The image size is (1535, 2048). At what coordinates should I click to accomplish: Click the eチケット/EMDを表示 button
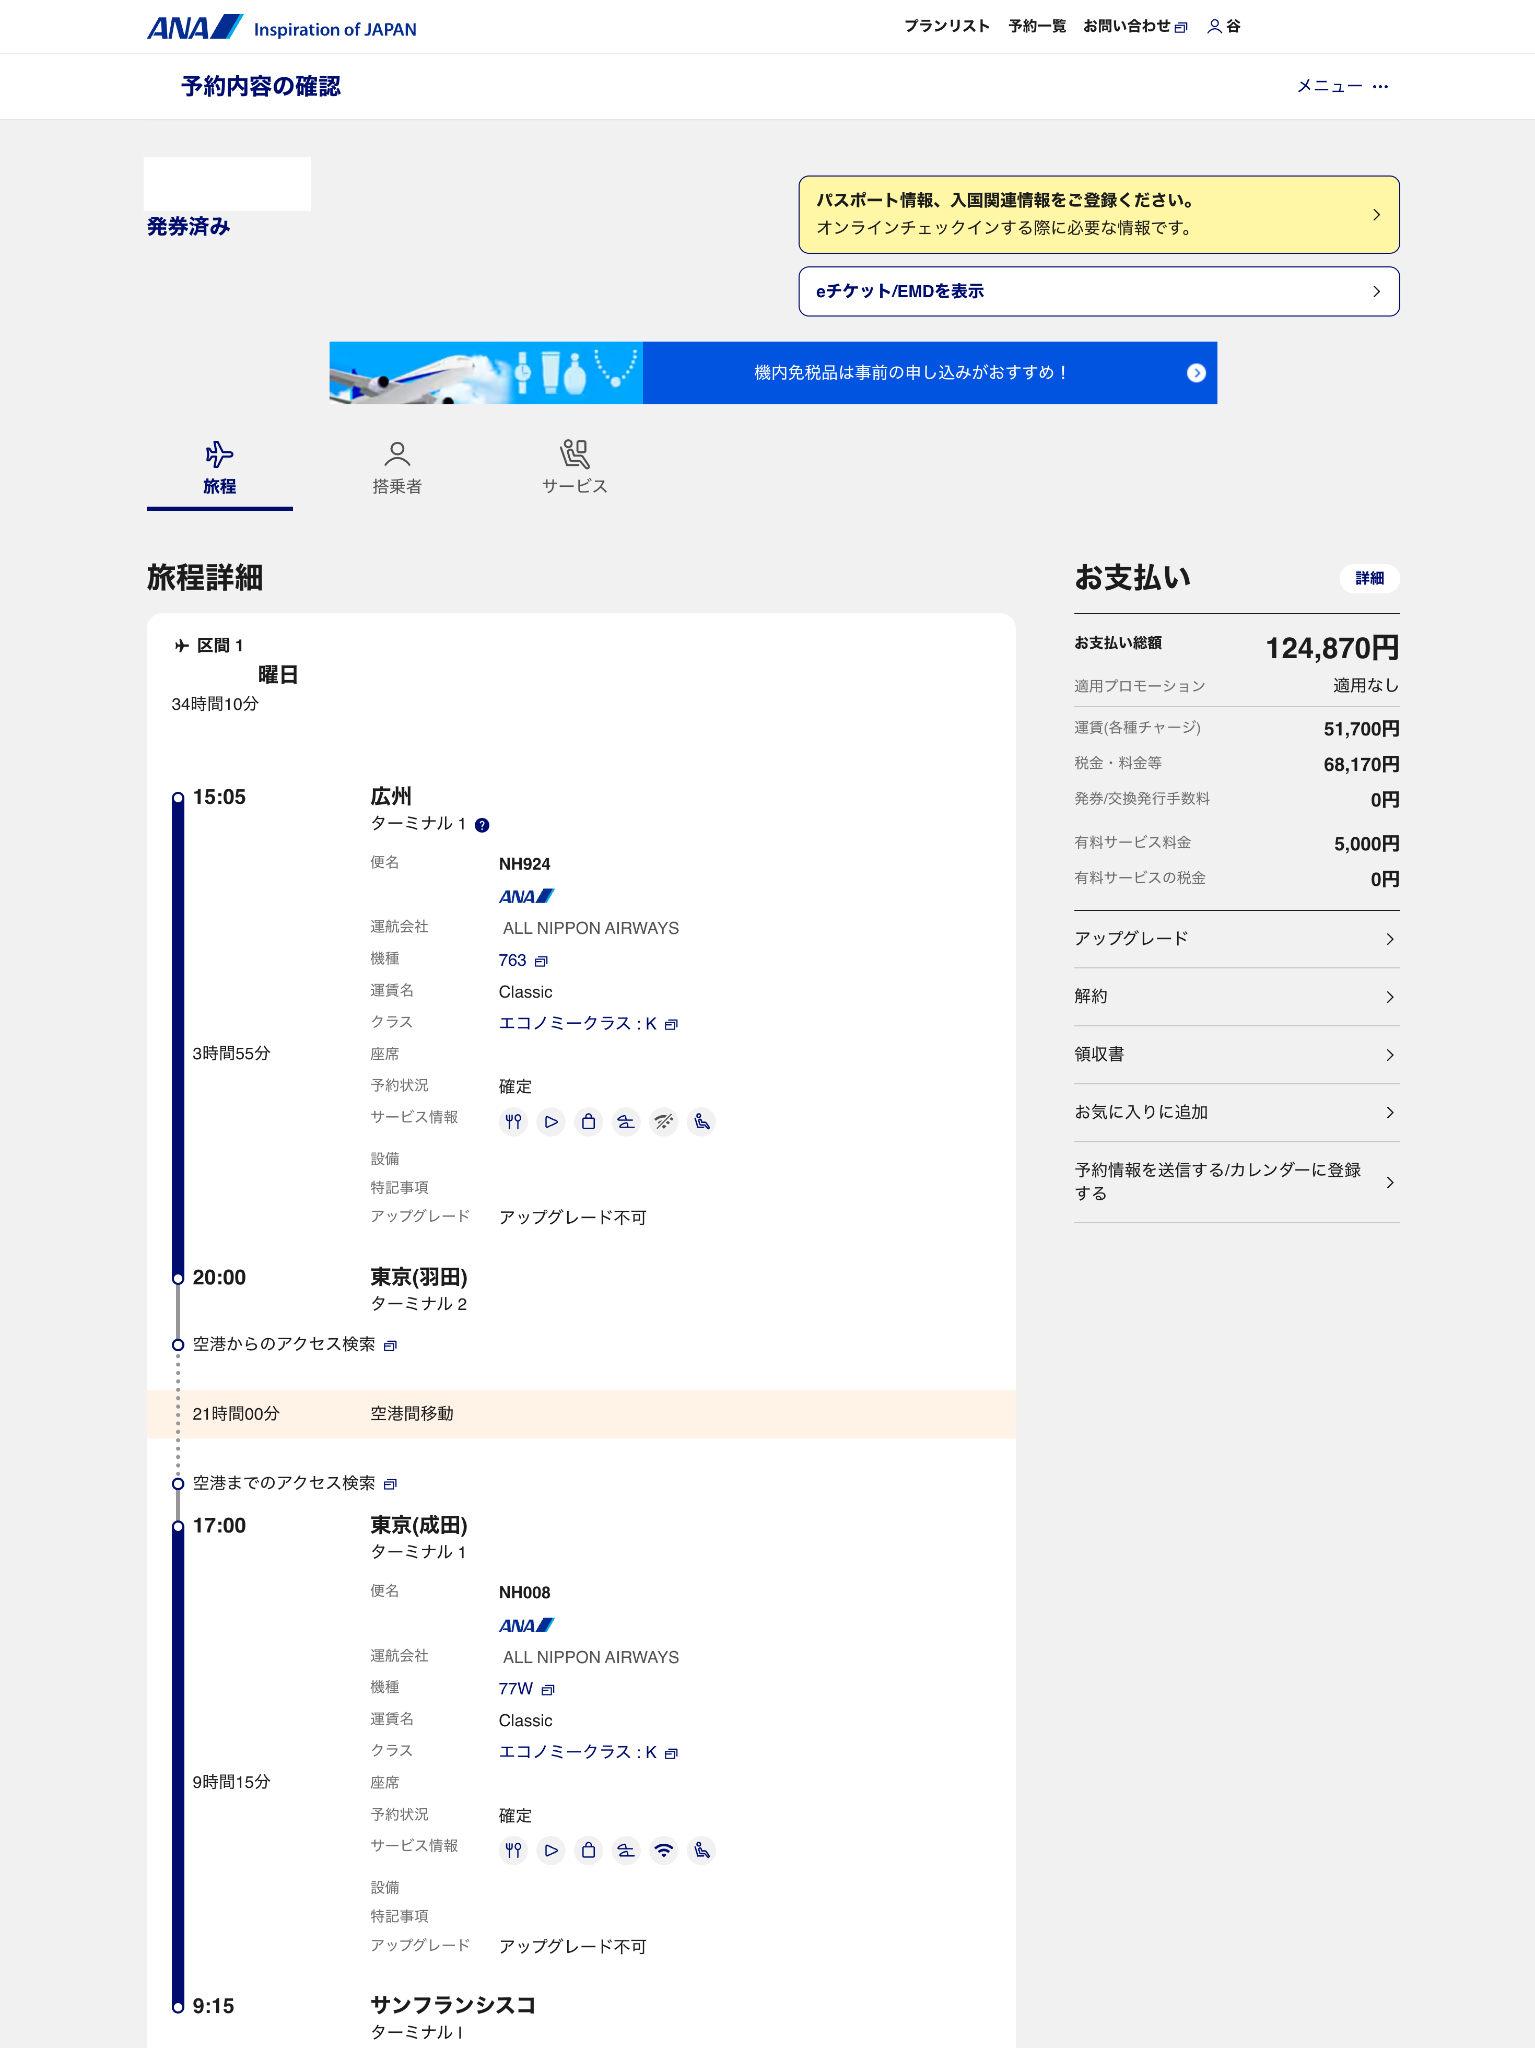tap(1098, 292)
